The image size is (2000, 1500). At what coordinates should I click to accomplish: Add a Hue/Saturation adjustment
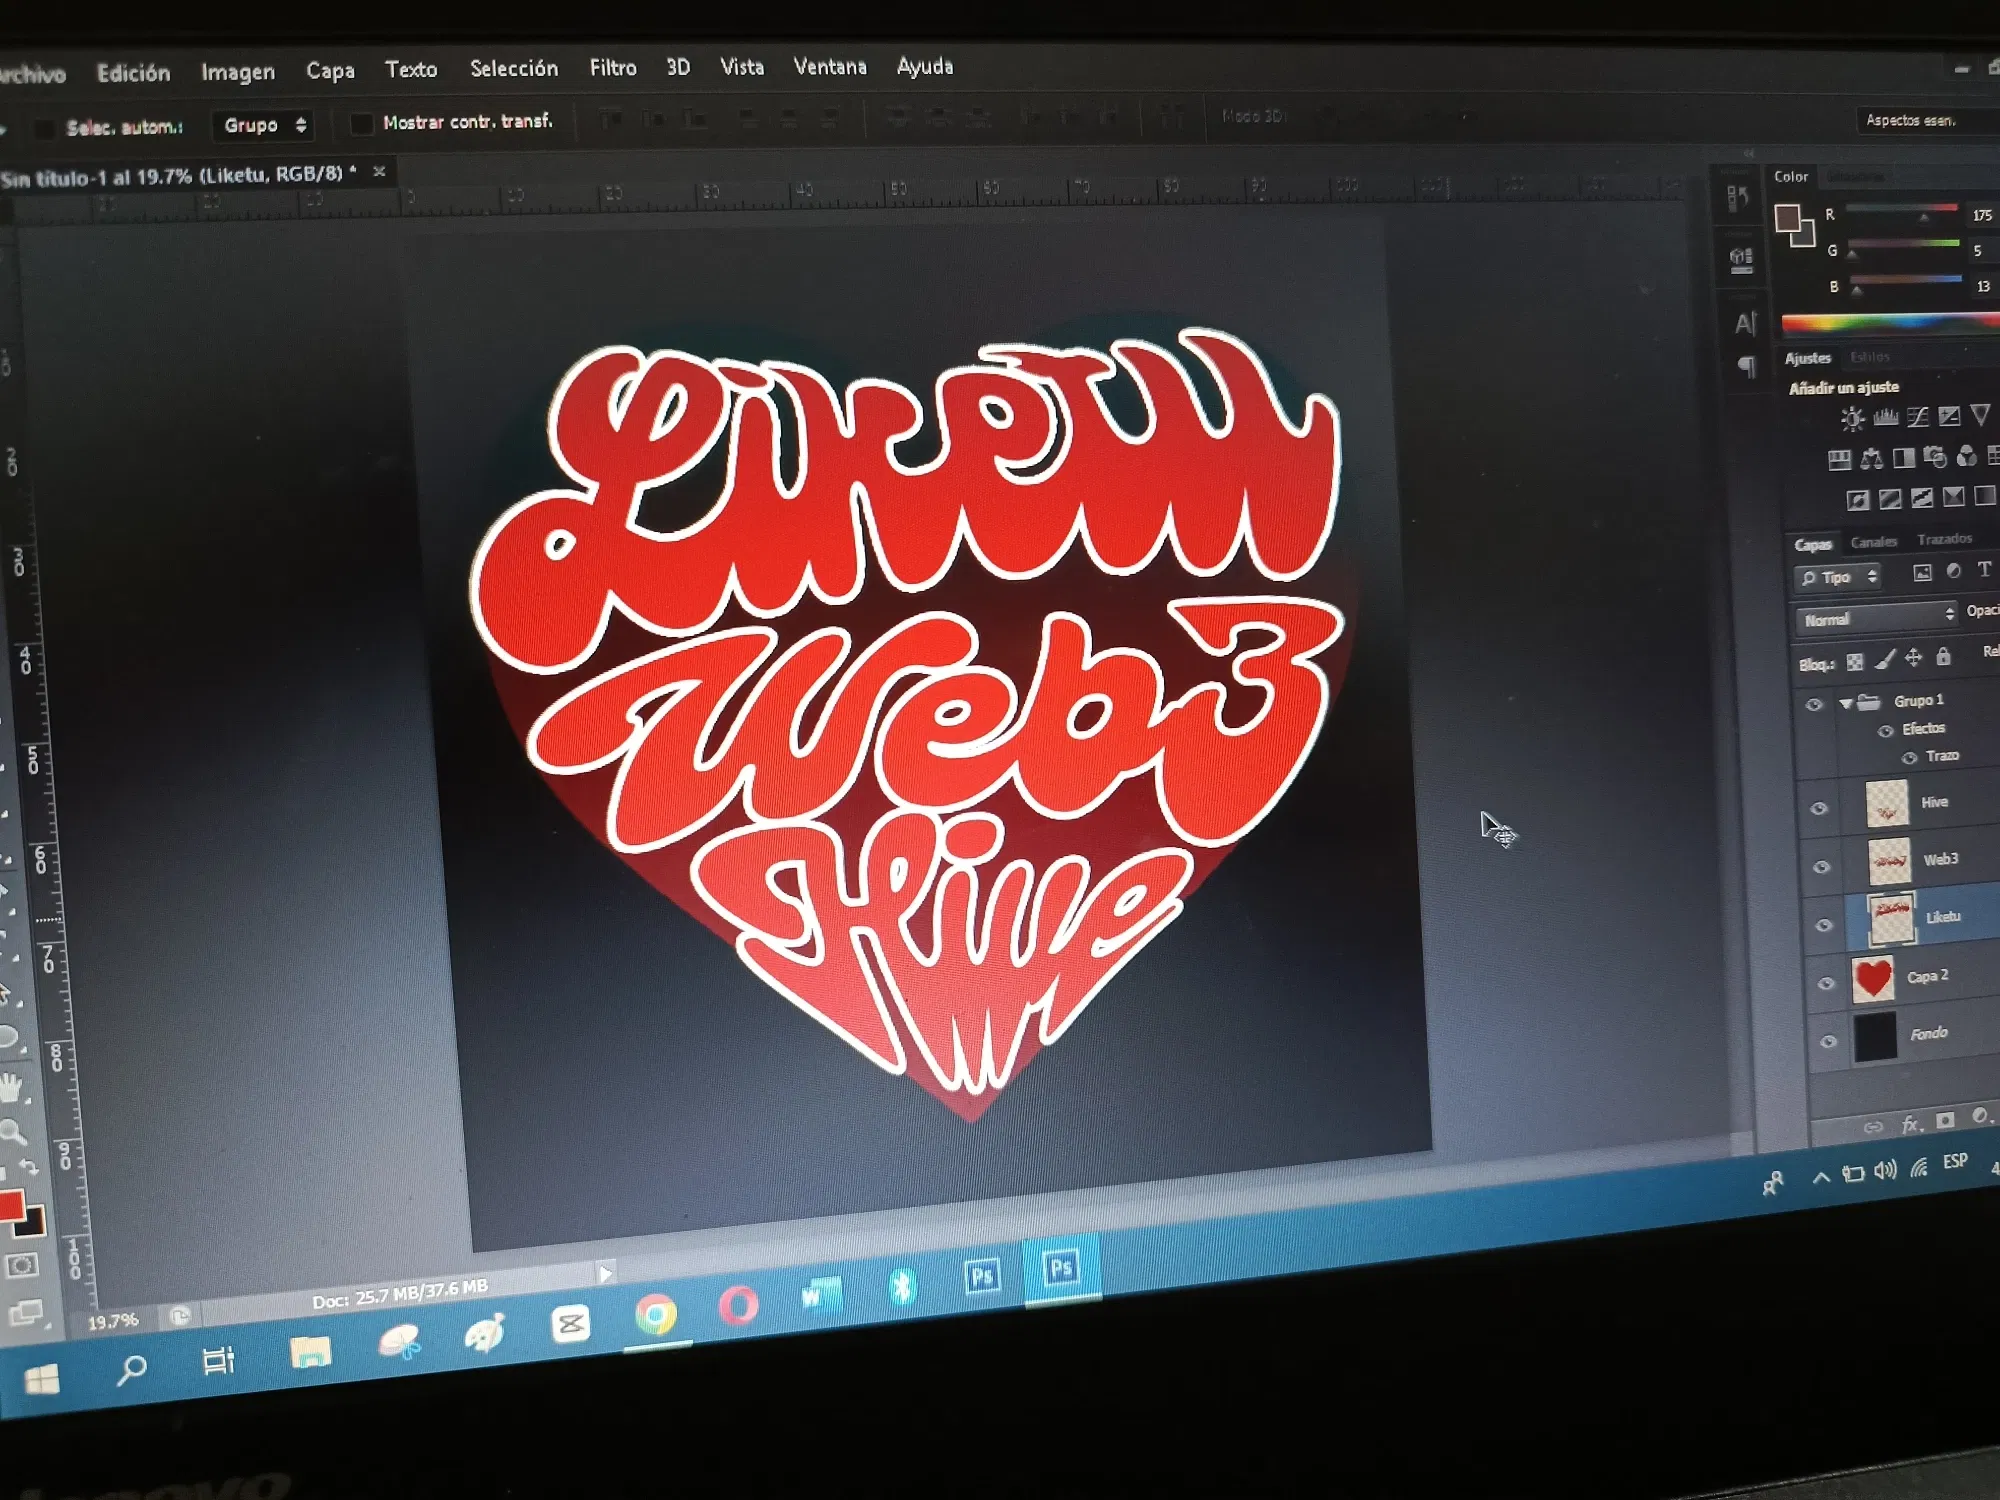click(1839, 460)
